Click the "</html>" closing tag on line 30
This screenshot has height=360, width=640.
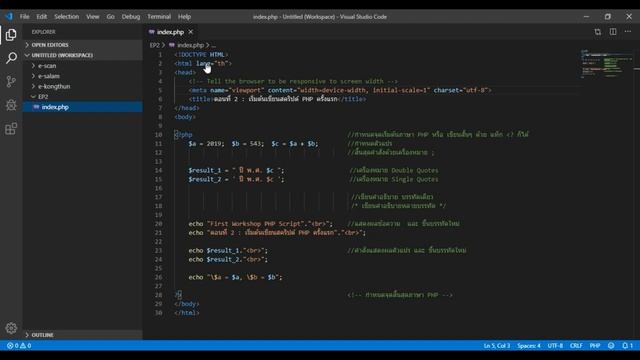187,313
